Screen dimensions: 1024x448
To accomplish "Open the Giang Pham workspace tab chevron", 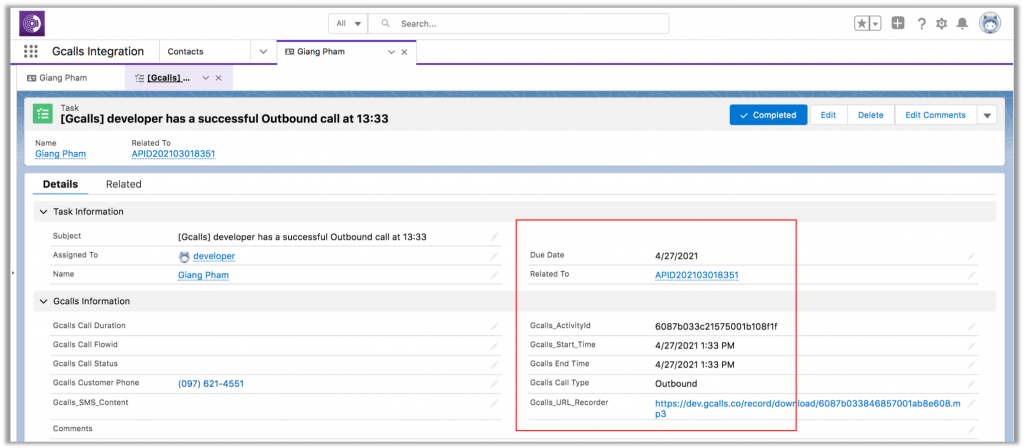I will [x=391, y=52].
